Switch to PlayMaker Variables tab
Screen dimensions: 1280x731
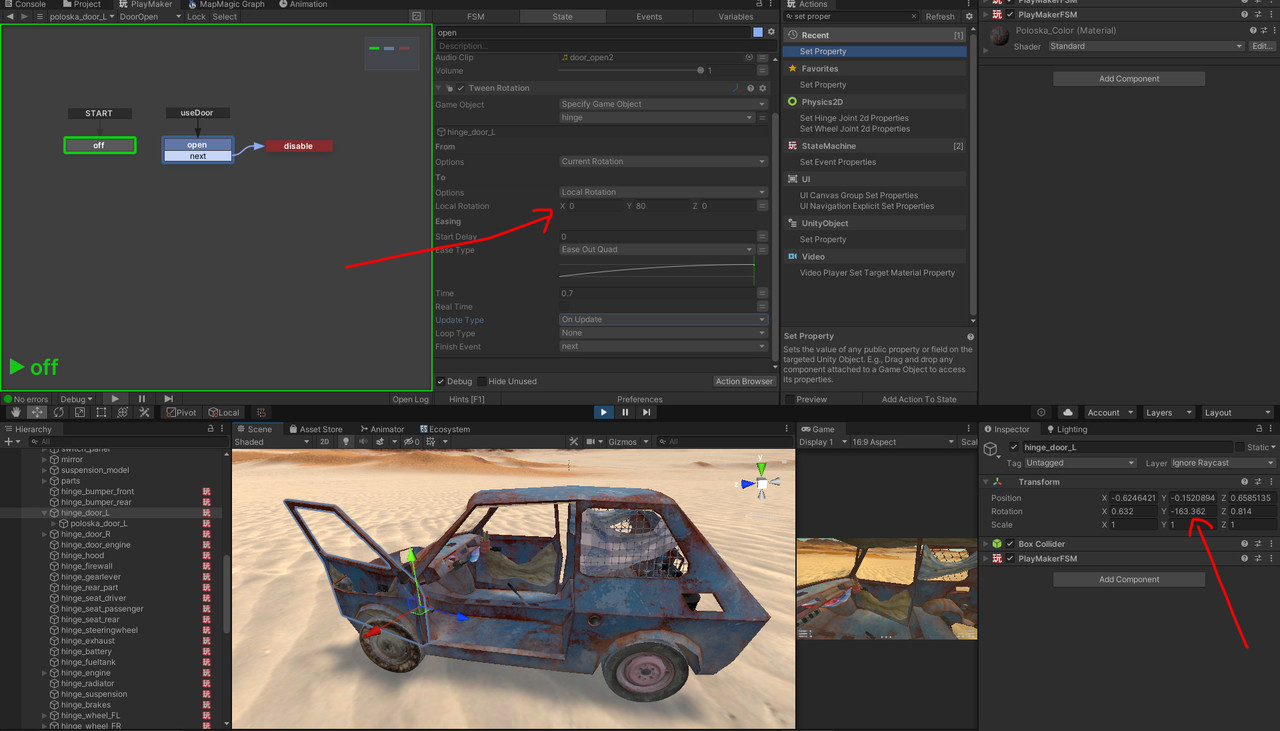coord(736,17)
